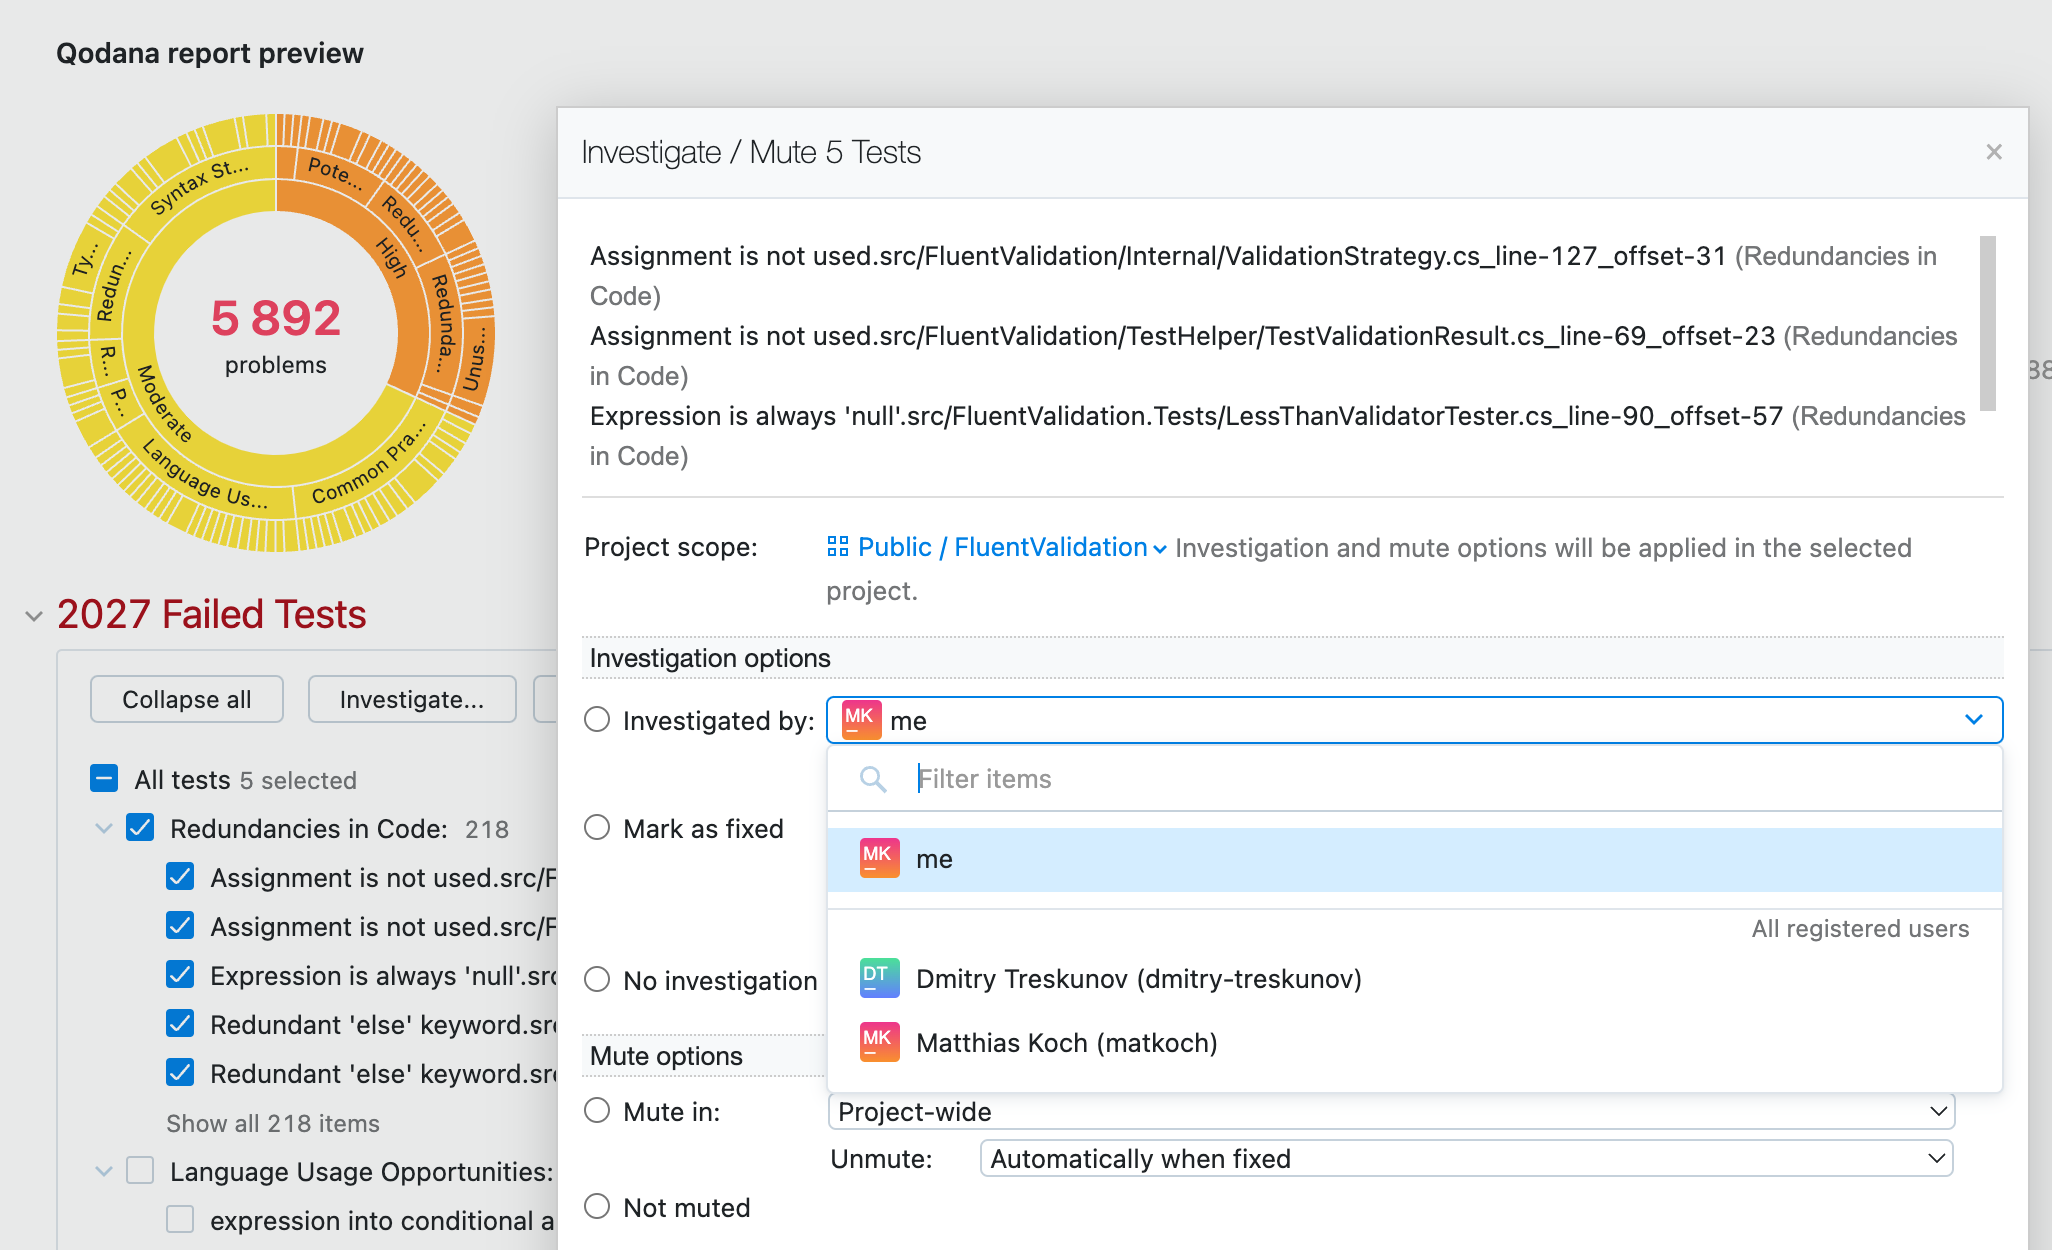The image size is (2052, 1250).
Task: Uncheck Redundancies in Code checkbox
Action: [140, 828]
